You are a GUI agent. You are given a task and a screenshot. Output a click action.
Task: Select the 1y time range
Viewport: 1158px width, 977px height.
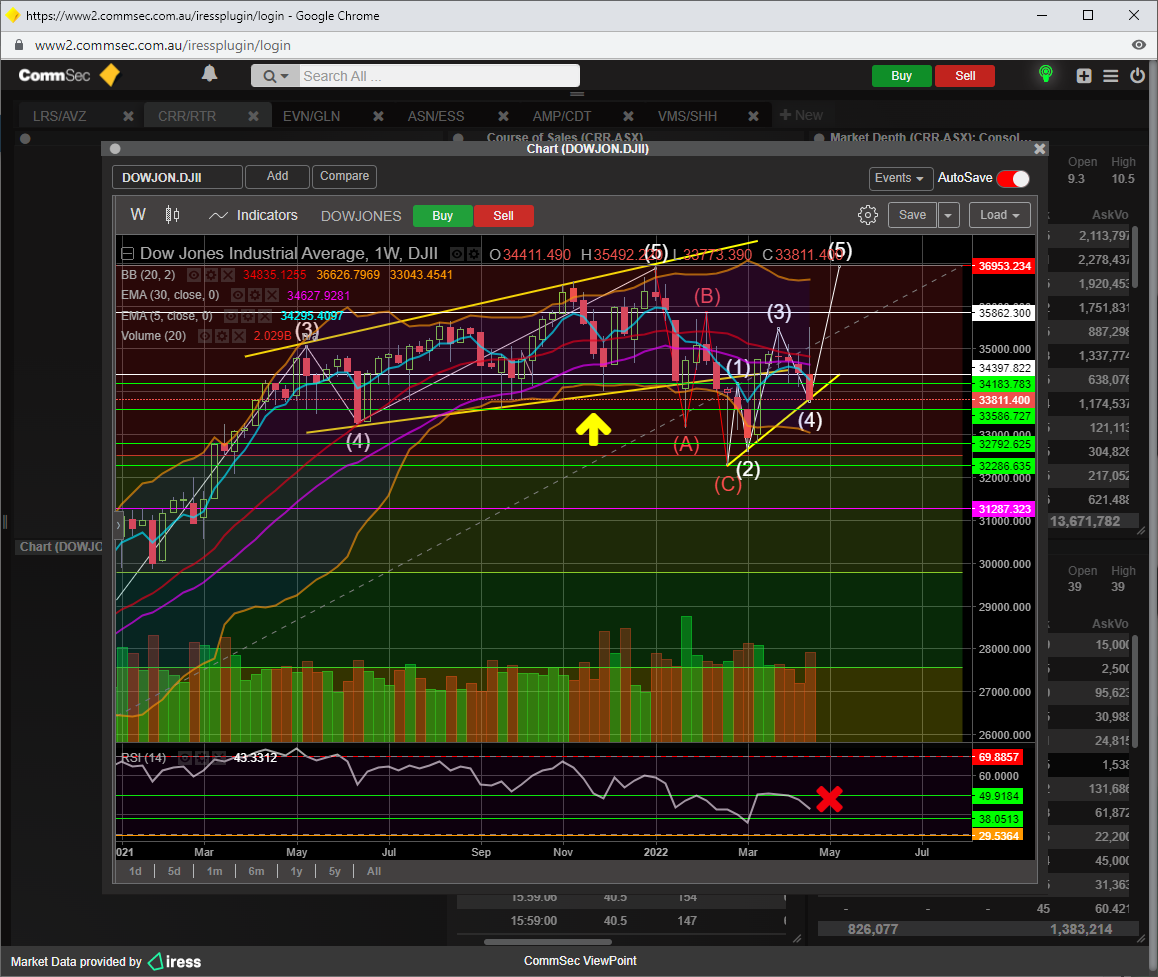(296, 871)
